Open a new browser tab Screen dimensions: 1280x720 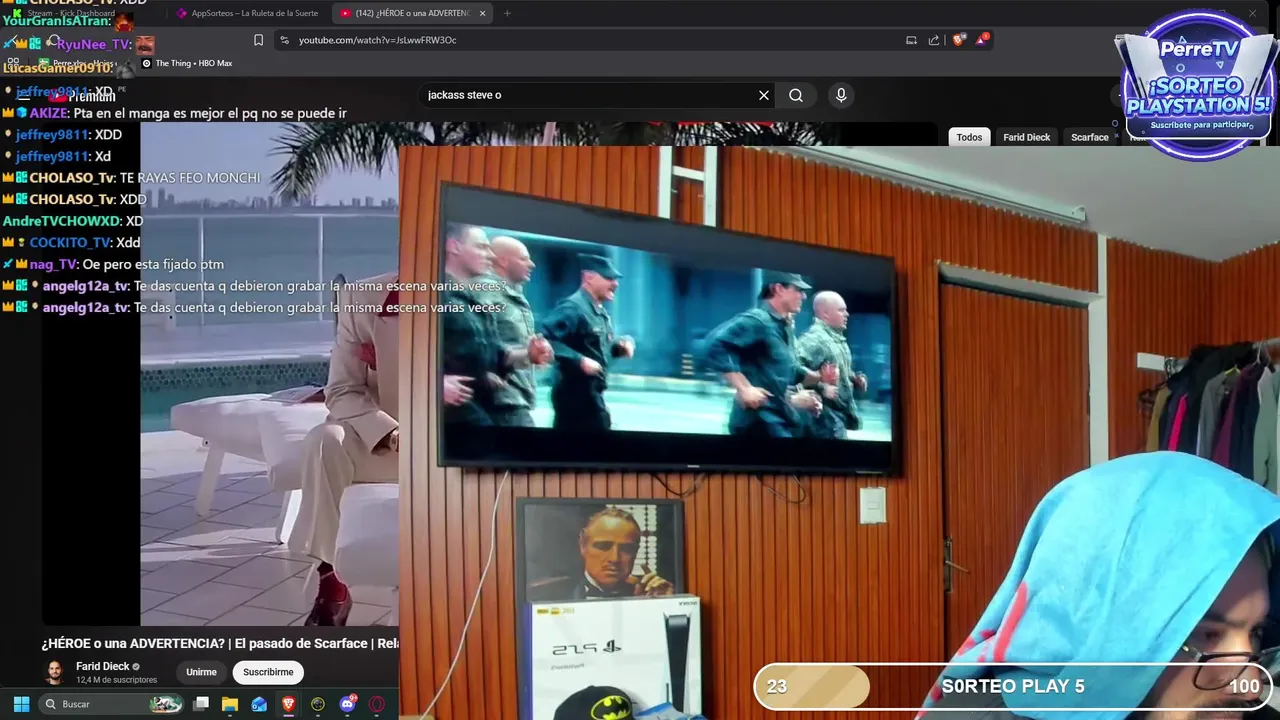click(507, 13)
